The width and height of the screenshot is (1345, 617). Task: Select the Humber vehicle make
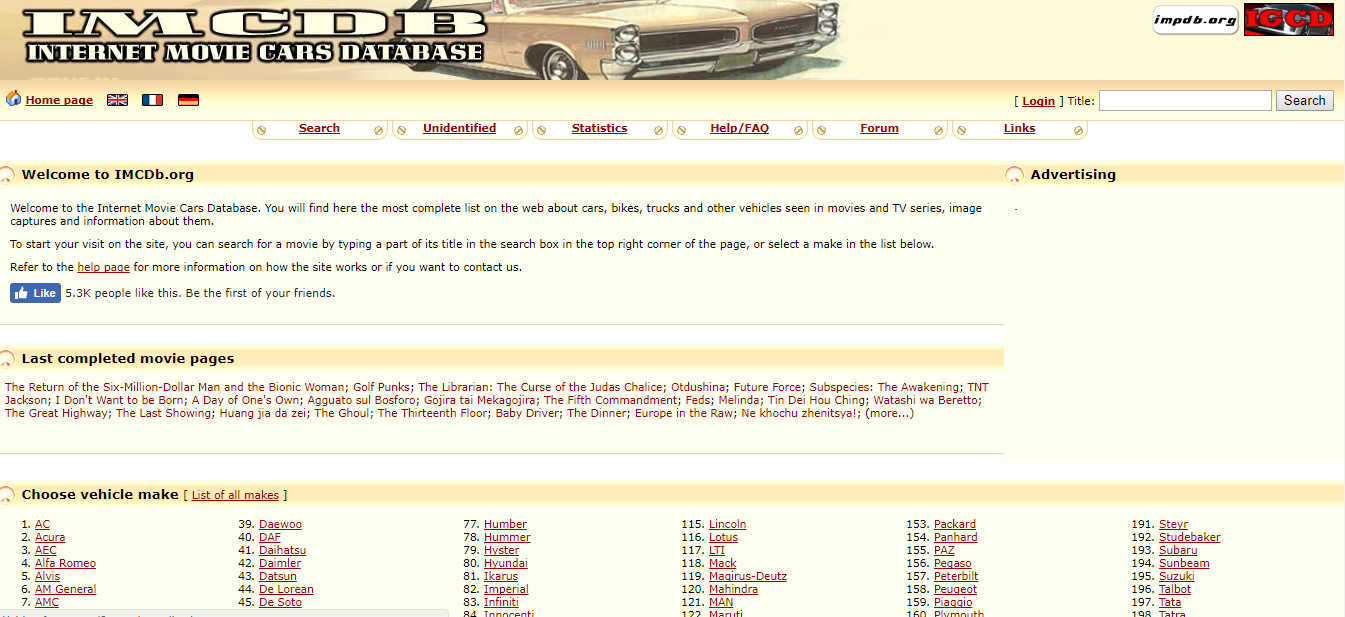click(x=505, y=524)
